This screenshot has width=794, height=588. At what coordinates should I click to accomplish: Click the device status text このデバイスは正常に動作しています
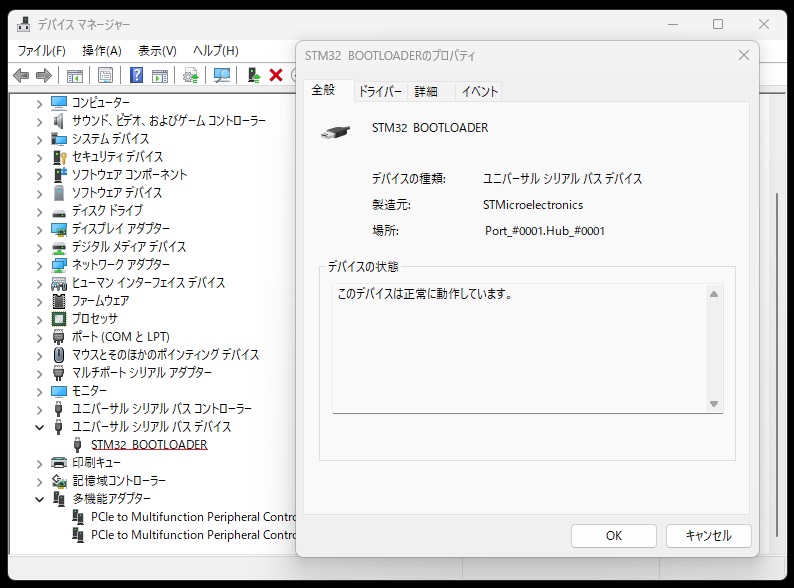pos(425,294)
